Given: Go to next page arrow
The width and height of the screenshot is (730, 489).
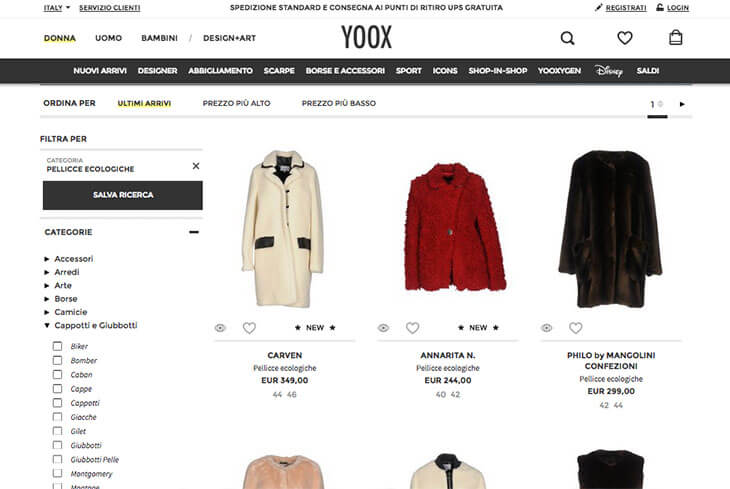Looking at the screenshot, I should (x=682, y=104).
